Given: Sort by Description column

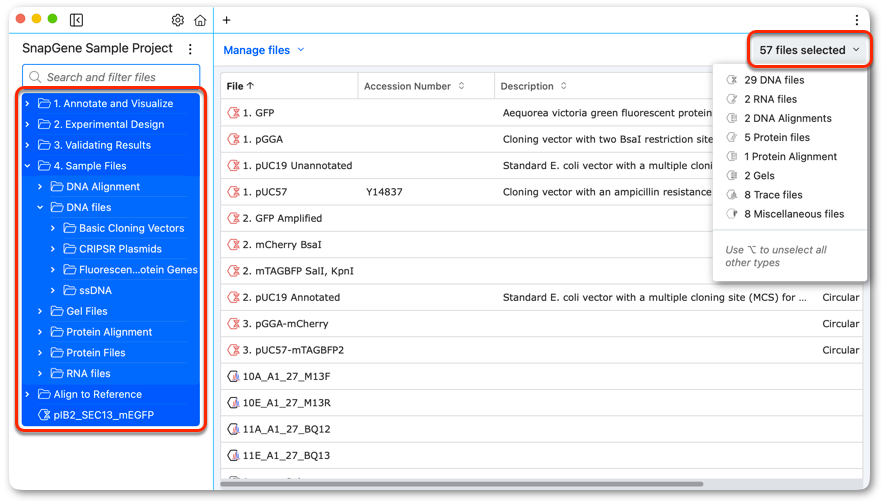Looking at the screenshot, I should pos(533,86).
